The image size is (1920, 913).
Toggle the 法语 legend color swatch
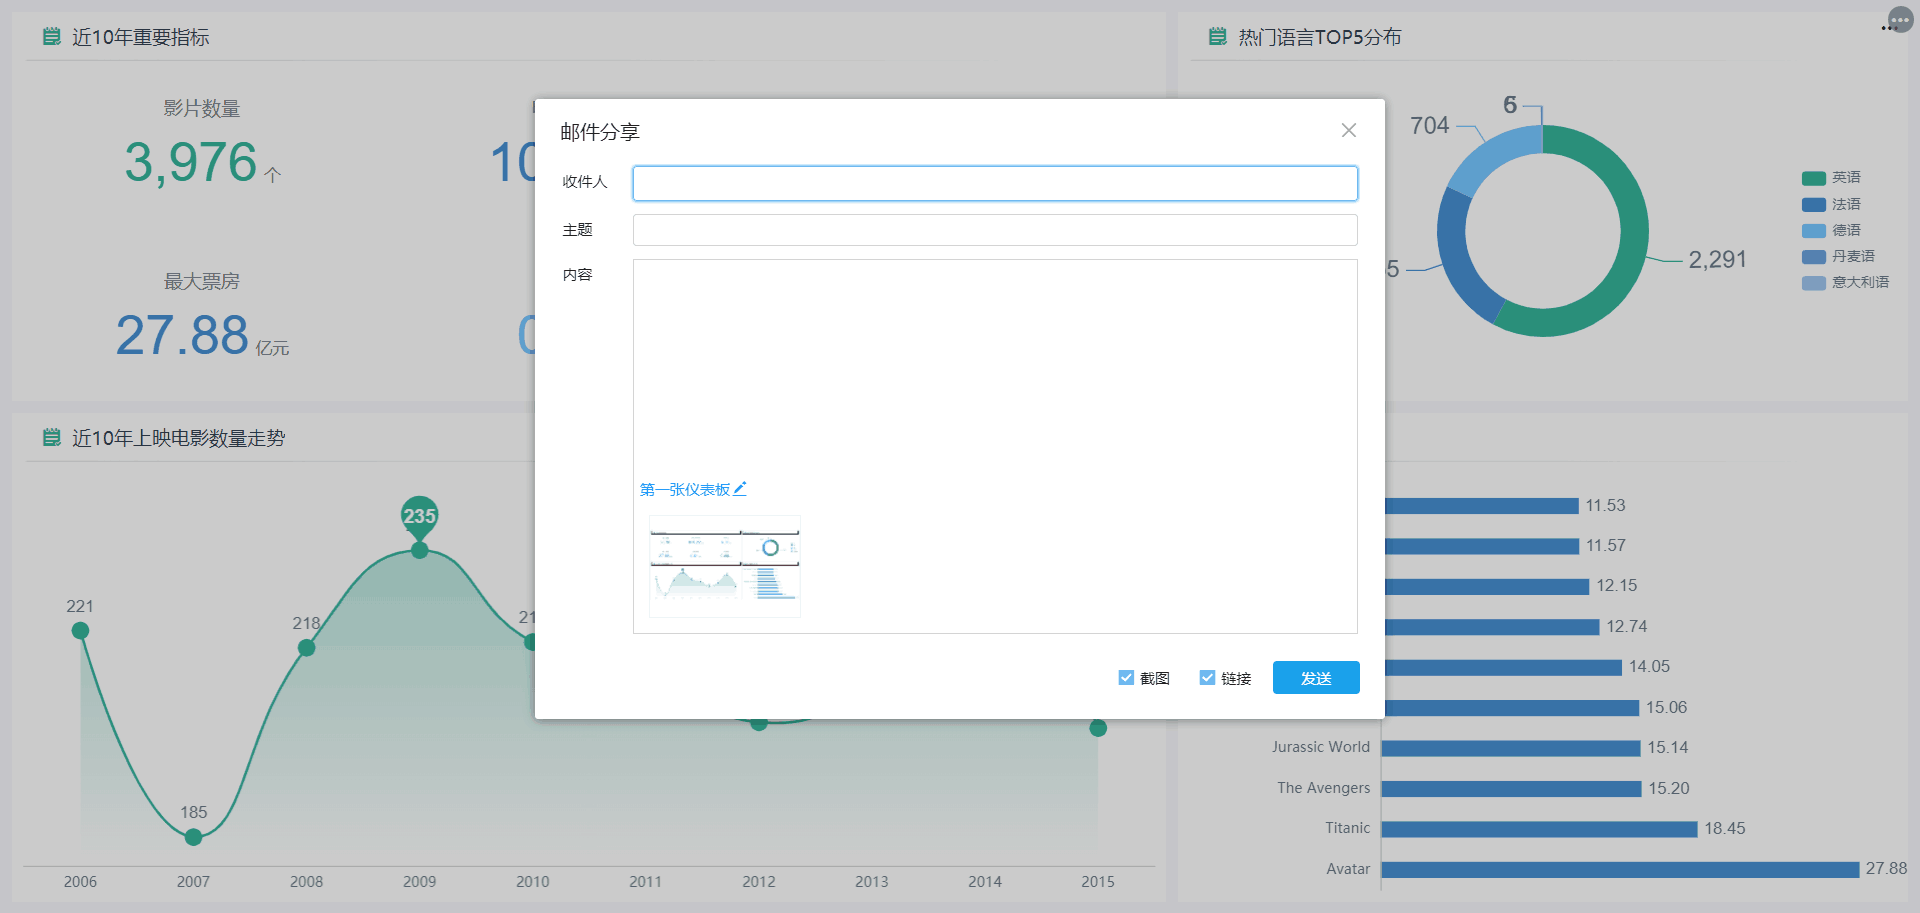(1813, 204)
